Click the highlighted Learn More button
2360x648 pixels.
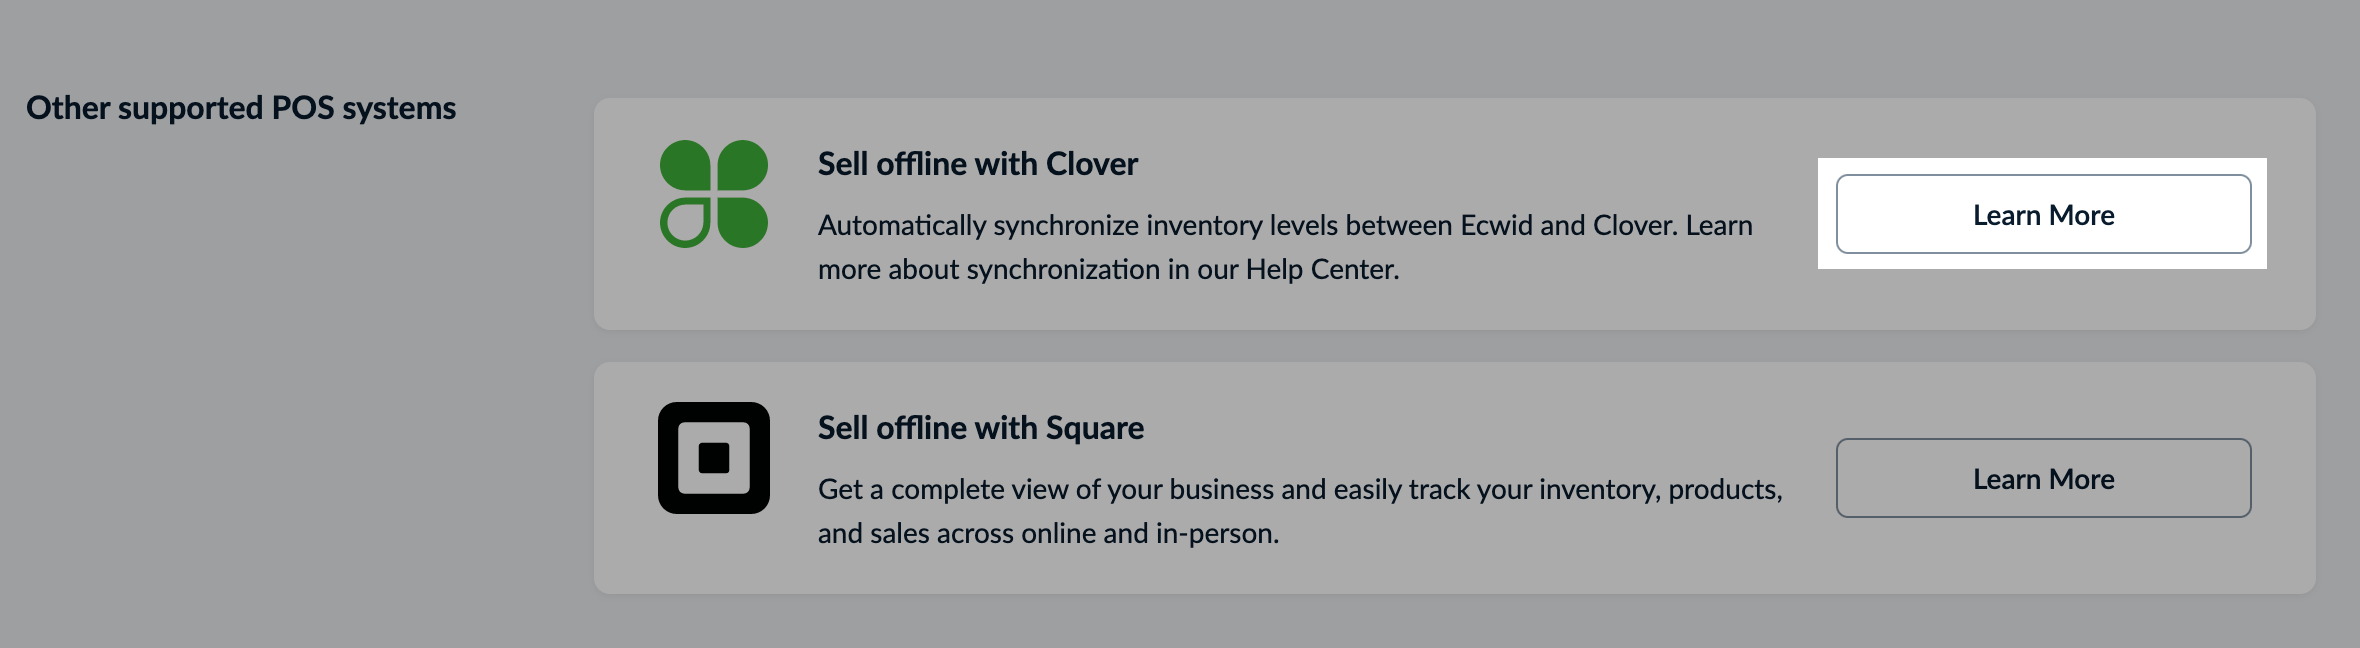tap(2042, 213)
